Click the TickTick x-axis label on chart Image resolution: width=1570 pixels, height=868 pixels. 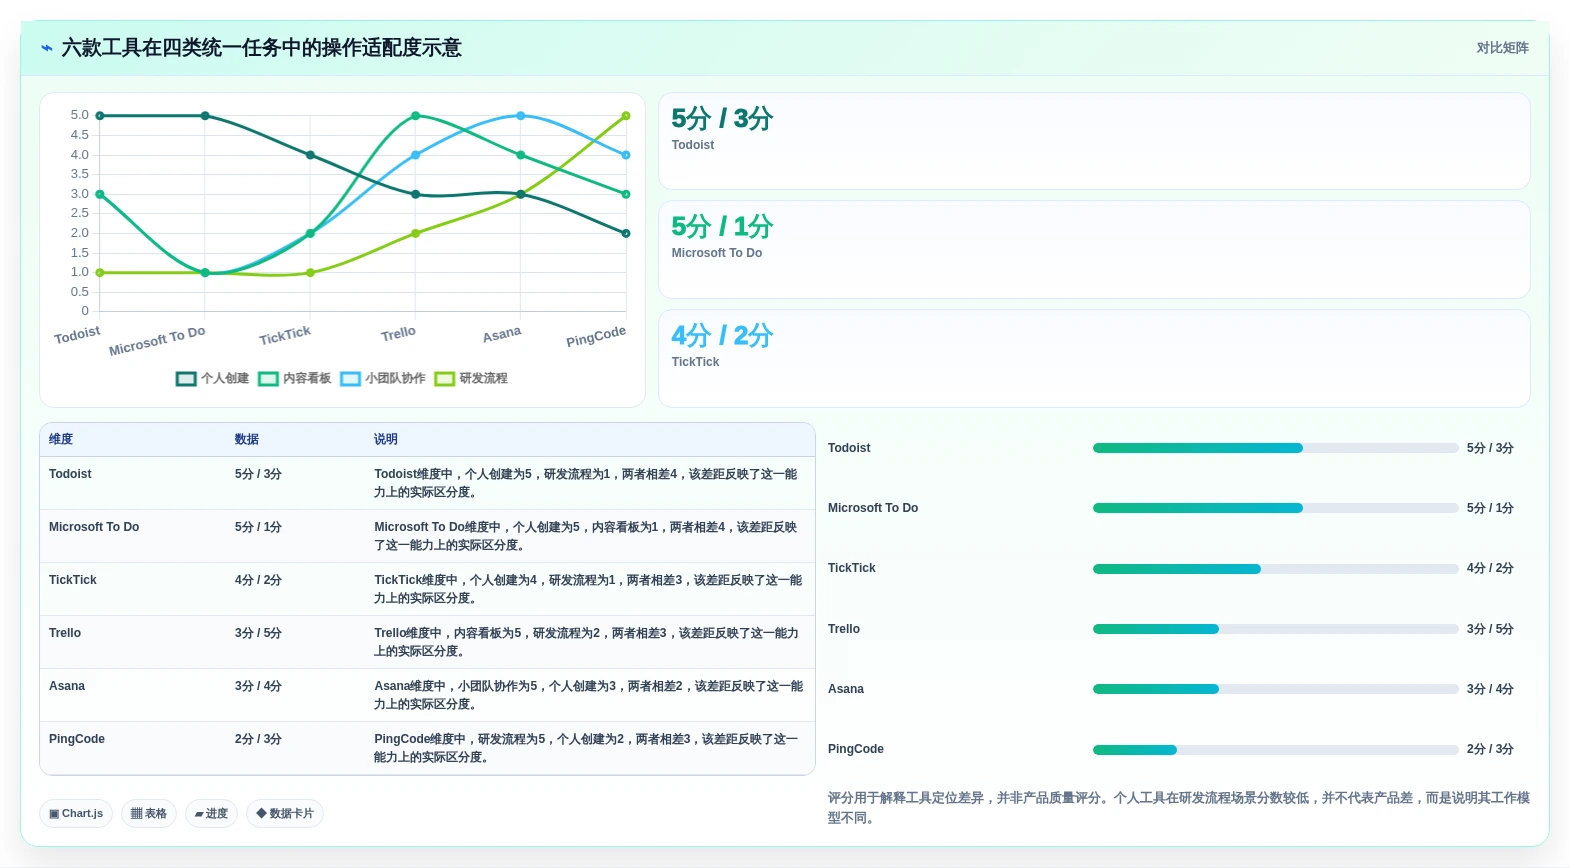(285, 335)
